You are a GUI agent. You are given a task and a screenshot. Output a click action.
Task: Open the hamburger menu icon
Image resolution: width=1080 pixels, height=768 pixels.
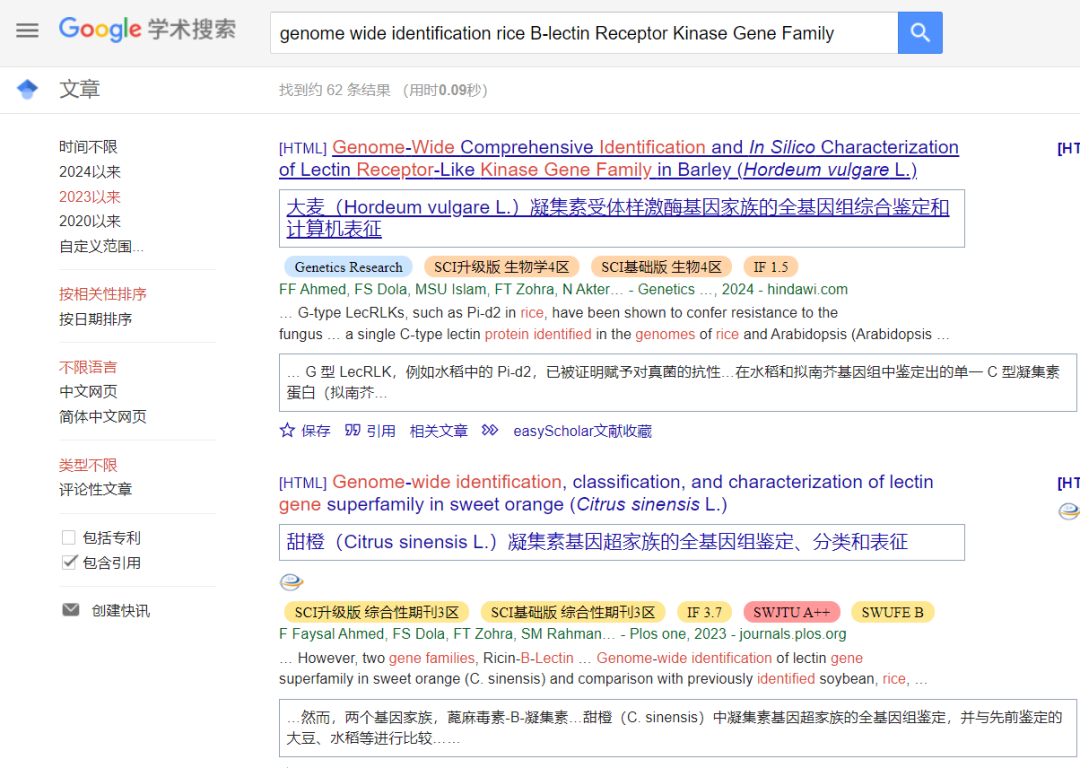[x=27, y=30]
